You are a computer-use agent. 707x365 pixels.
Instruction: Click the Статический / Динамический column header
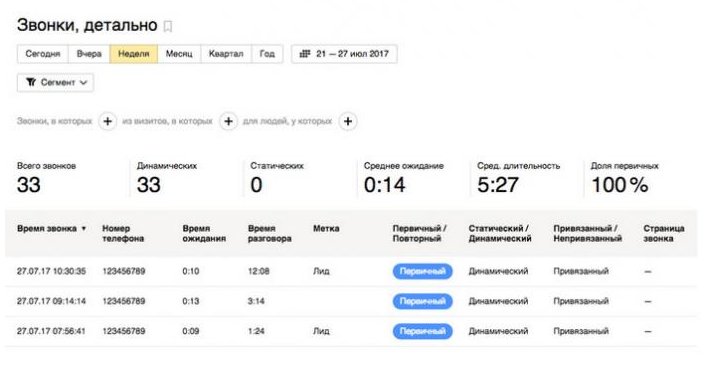(x=500, y=233)
